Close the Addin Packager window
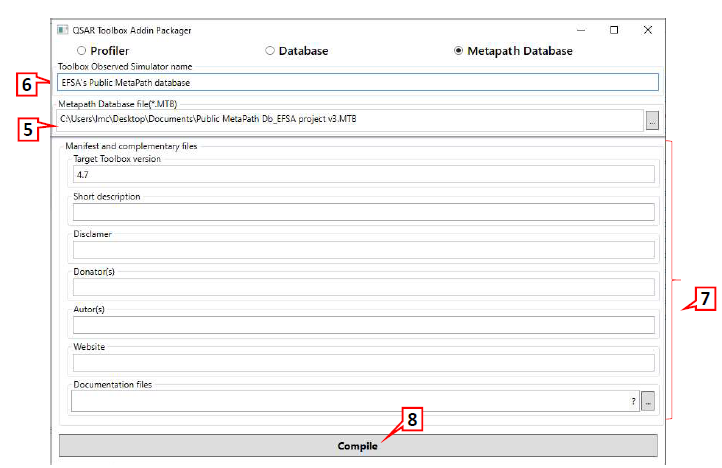 [647, 30]
